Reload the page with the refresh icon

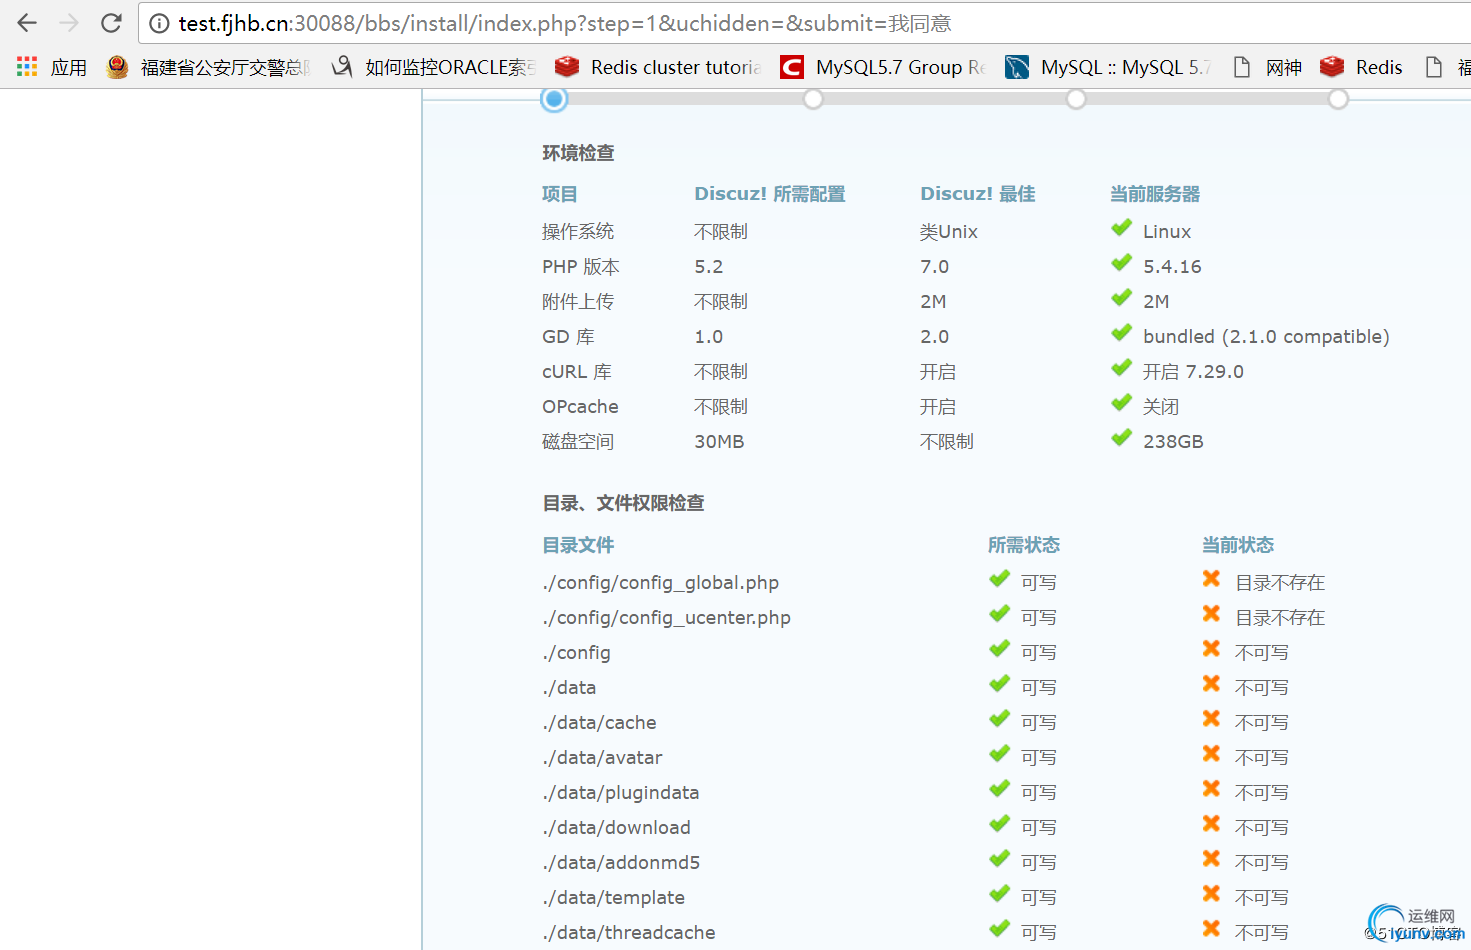111,22
